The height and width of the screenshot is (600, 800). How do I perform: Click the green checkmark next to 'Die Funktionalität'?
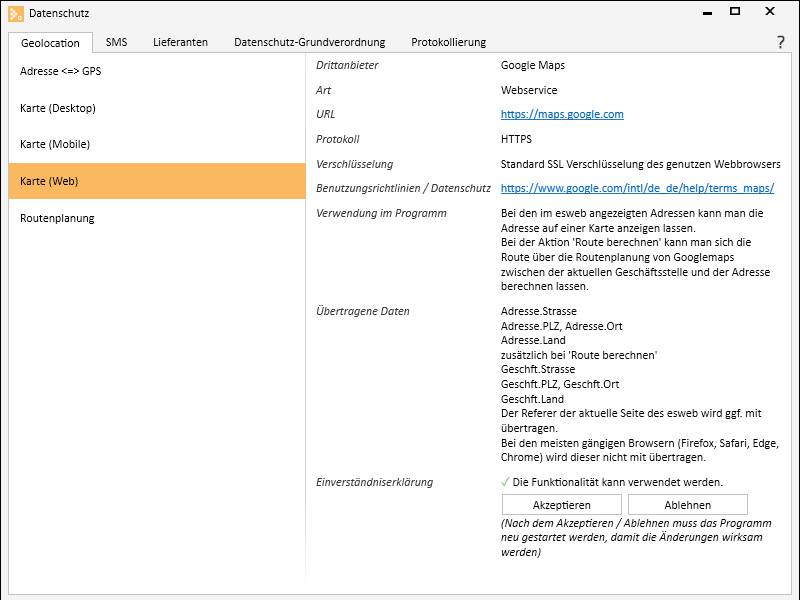coord(505,482)
